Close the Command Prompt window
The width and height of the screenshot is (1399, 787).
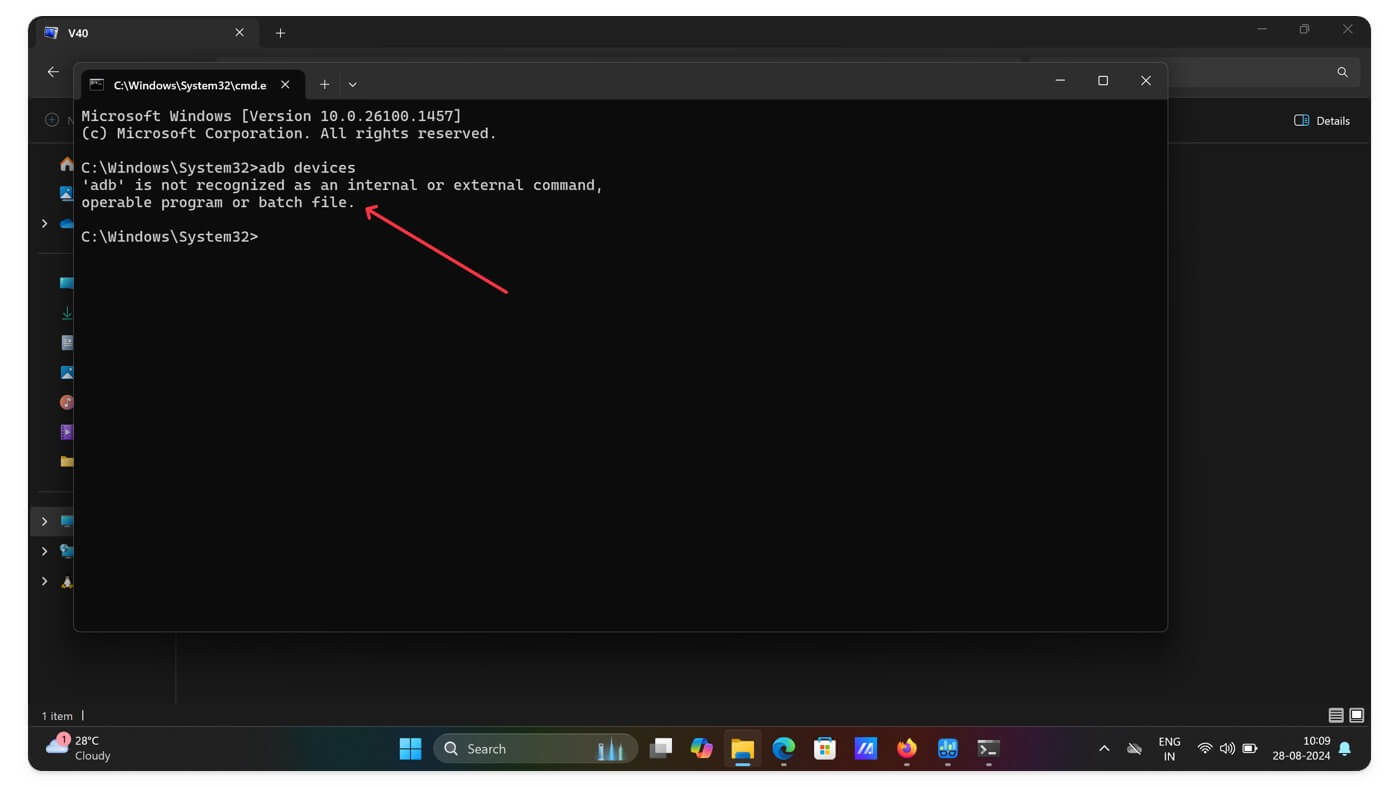[1146, 81]
